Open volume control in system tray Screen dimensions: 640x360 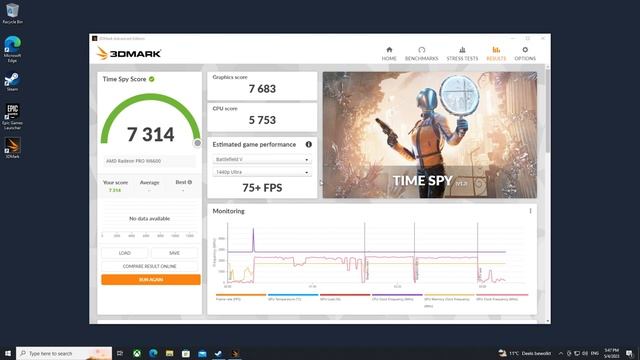coord(585,353)
